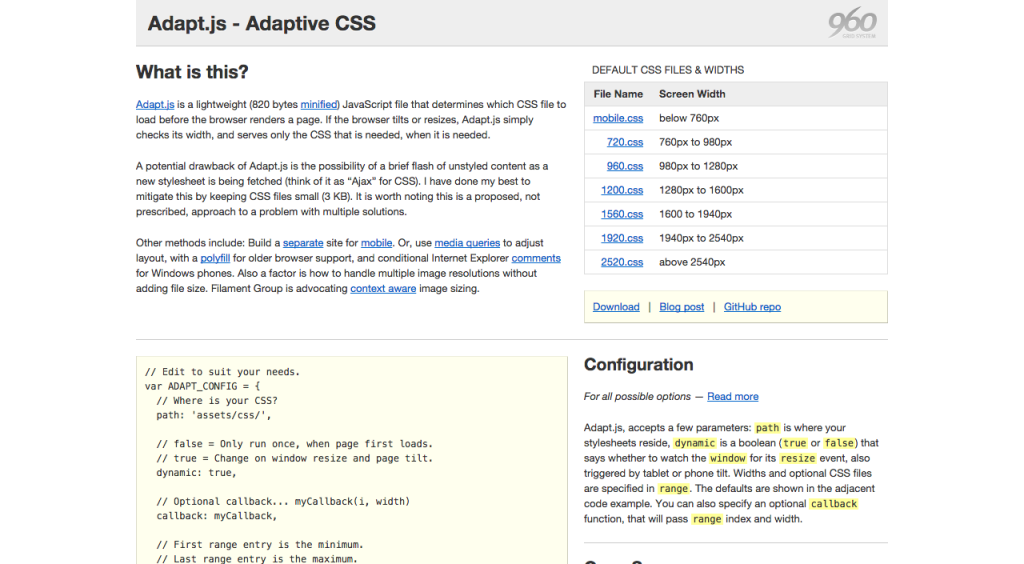Viewport: 1024px width, 564px height.
Task: Open 960.css file link
Action: coord(625,166)
